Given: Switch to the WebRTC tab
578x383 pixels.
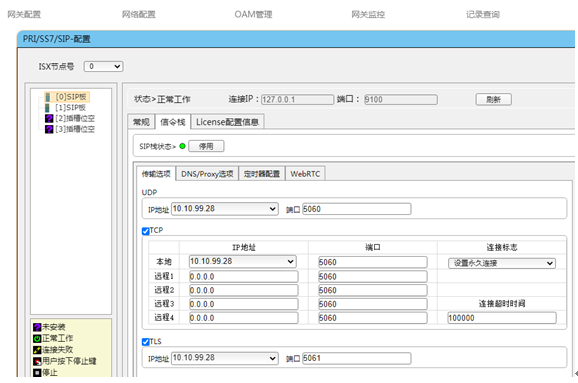Looking at the screenshot, I should [305, 174].
